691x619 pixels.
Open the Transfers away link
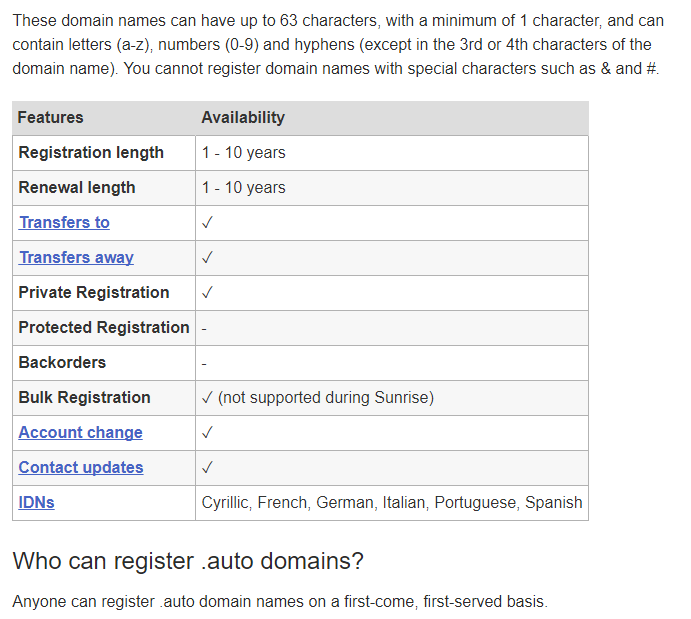click(x=76, y=257)
